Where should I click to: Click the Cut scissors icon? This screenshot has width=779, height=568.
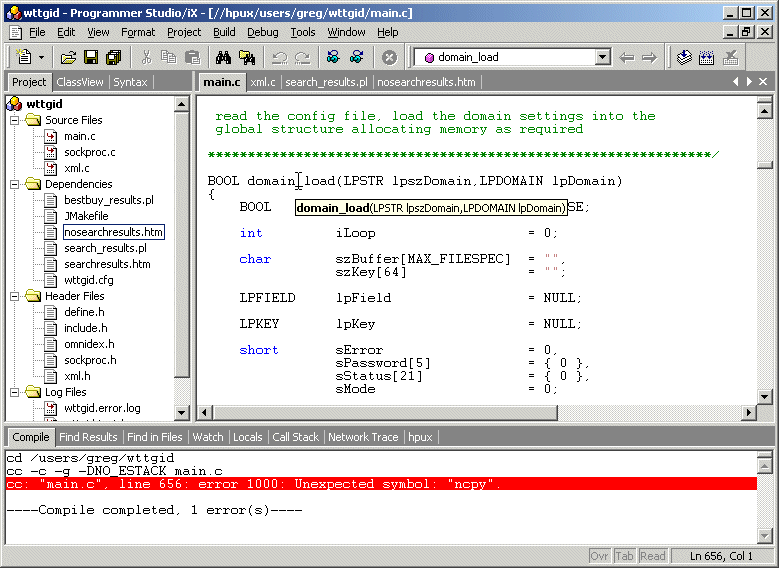[x=146, y=58]
